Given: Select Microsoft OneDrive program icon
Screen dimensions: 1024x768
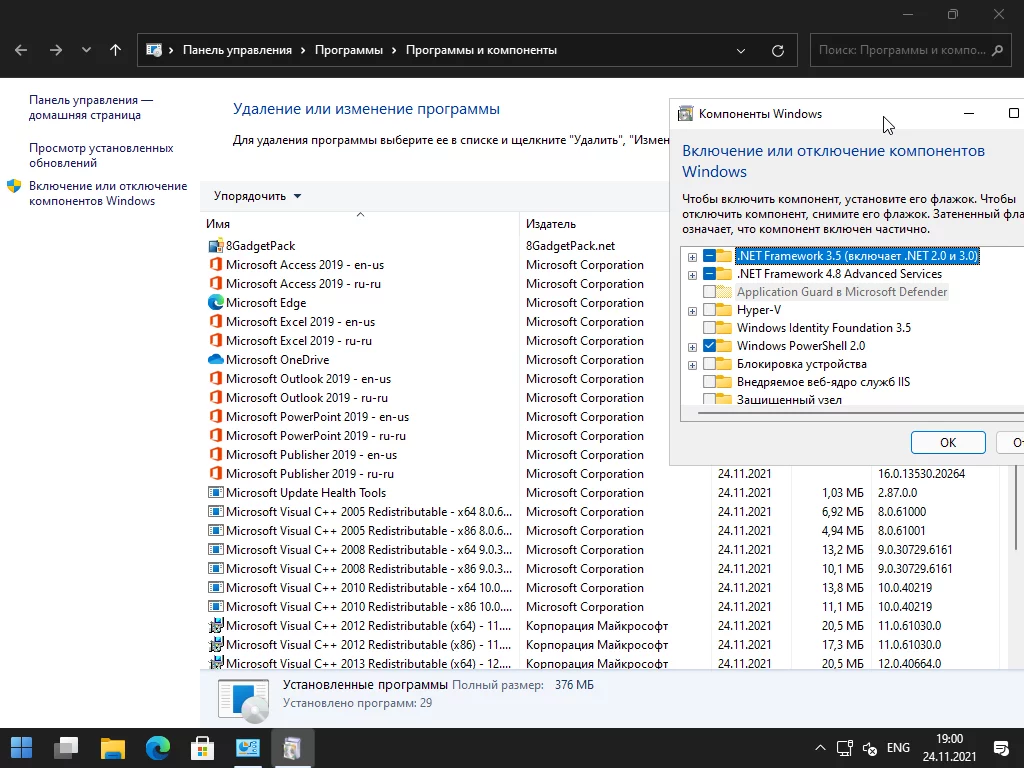Looking at the screenshot, I should (x=216, y=360).
